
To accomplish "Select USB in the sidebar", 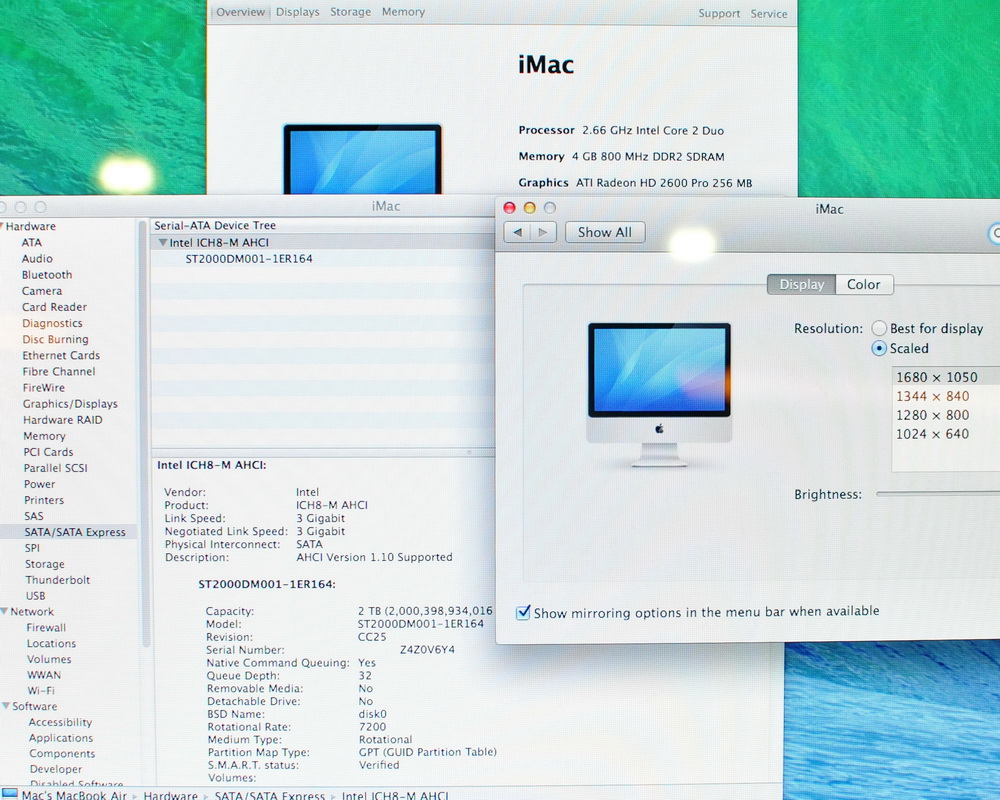I will (x=35, y=596).
